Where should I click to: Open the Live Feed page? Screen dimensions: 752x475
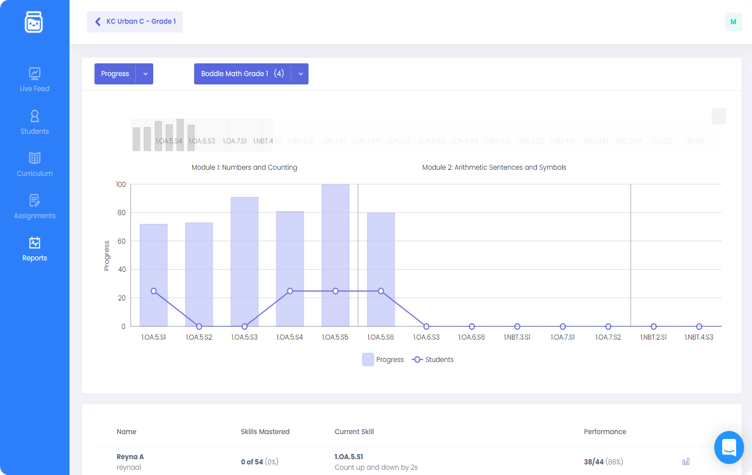(34, 80)
